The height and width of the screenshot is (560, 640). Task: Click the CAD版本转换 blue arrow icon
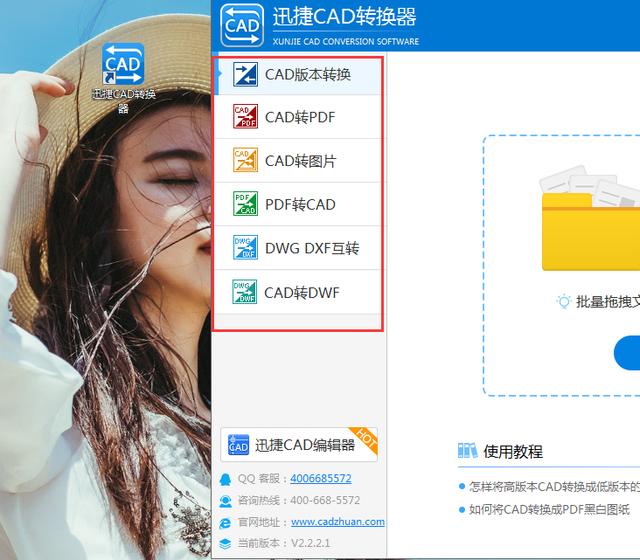(245, 74)
